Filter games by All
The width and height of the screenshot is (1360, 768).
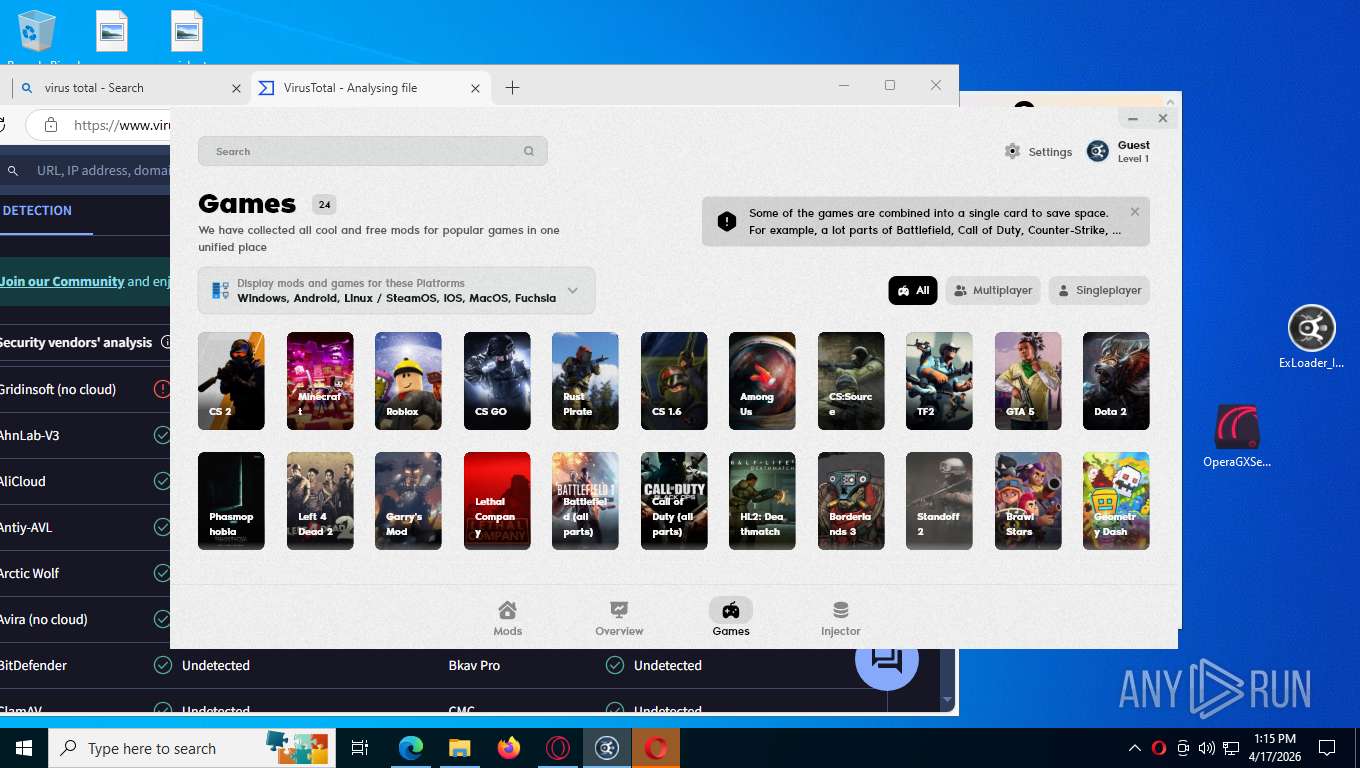coord(913,290)
